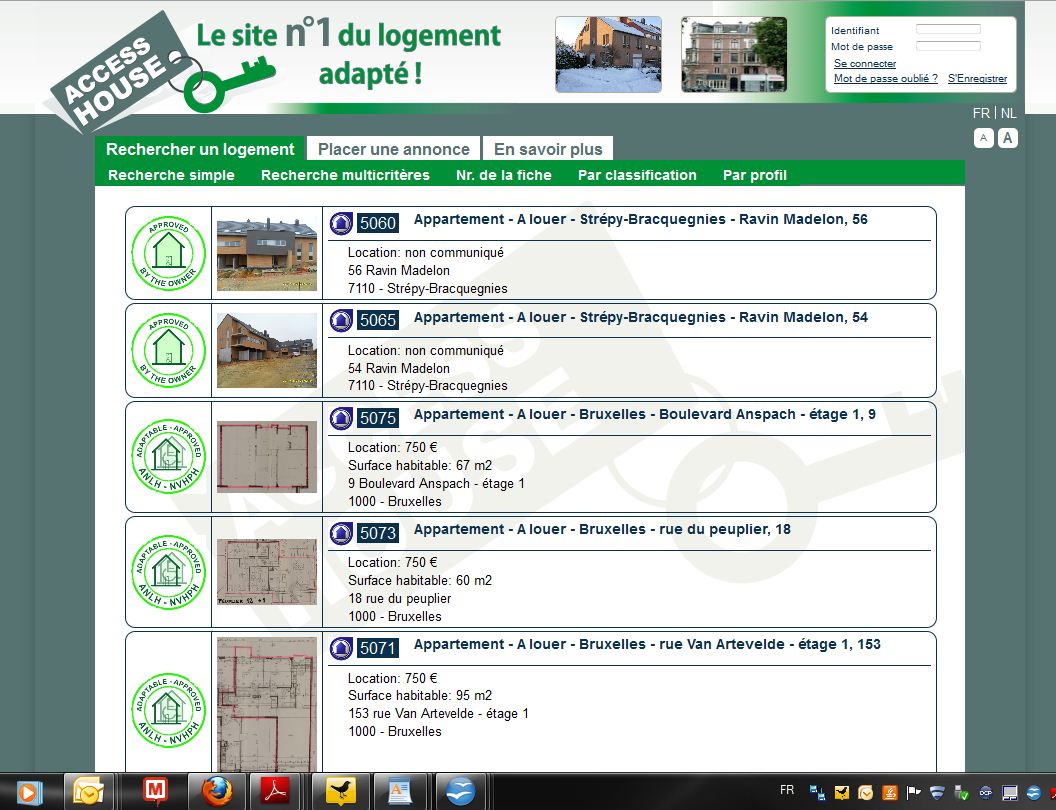
Task: Click the listing number 5060
Action: pyautogui.click(x=378, y=223)
